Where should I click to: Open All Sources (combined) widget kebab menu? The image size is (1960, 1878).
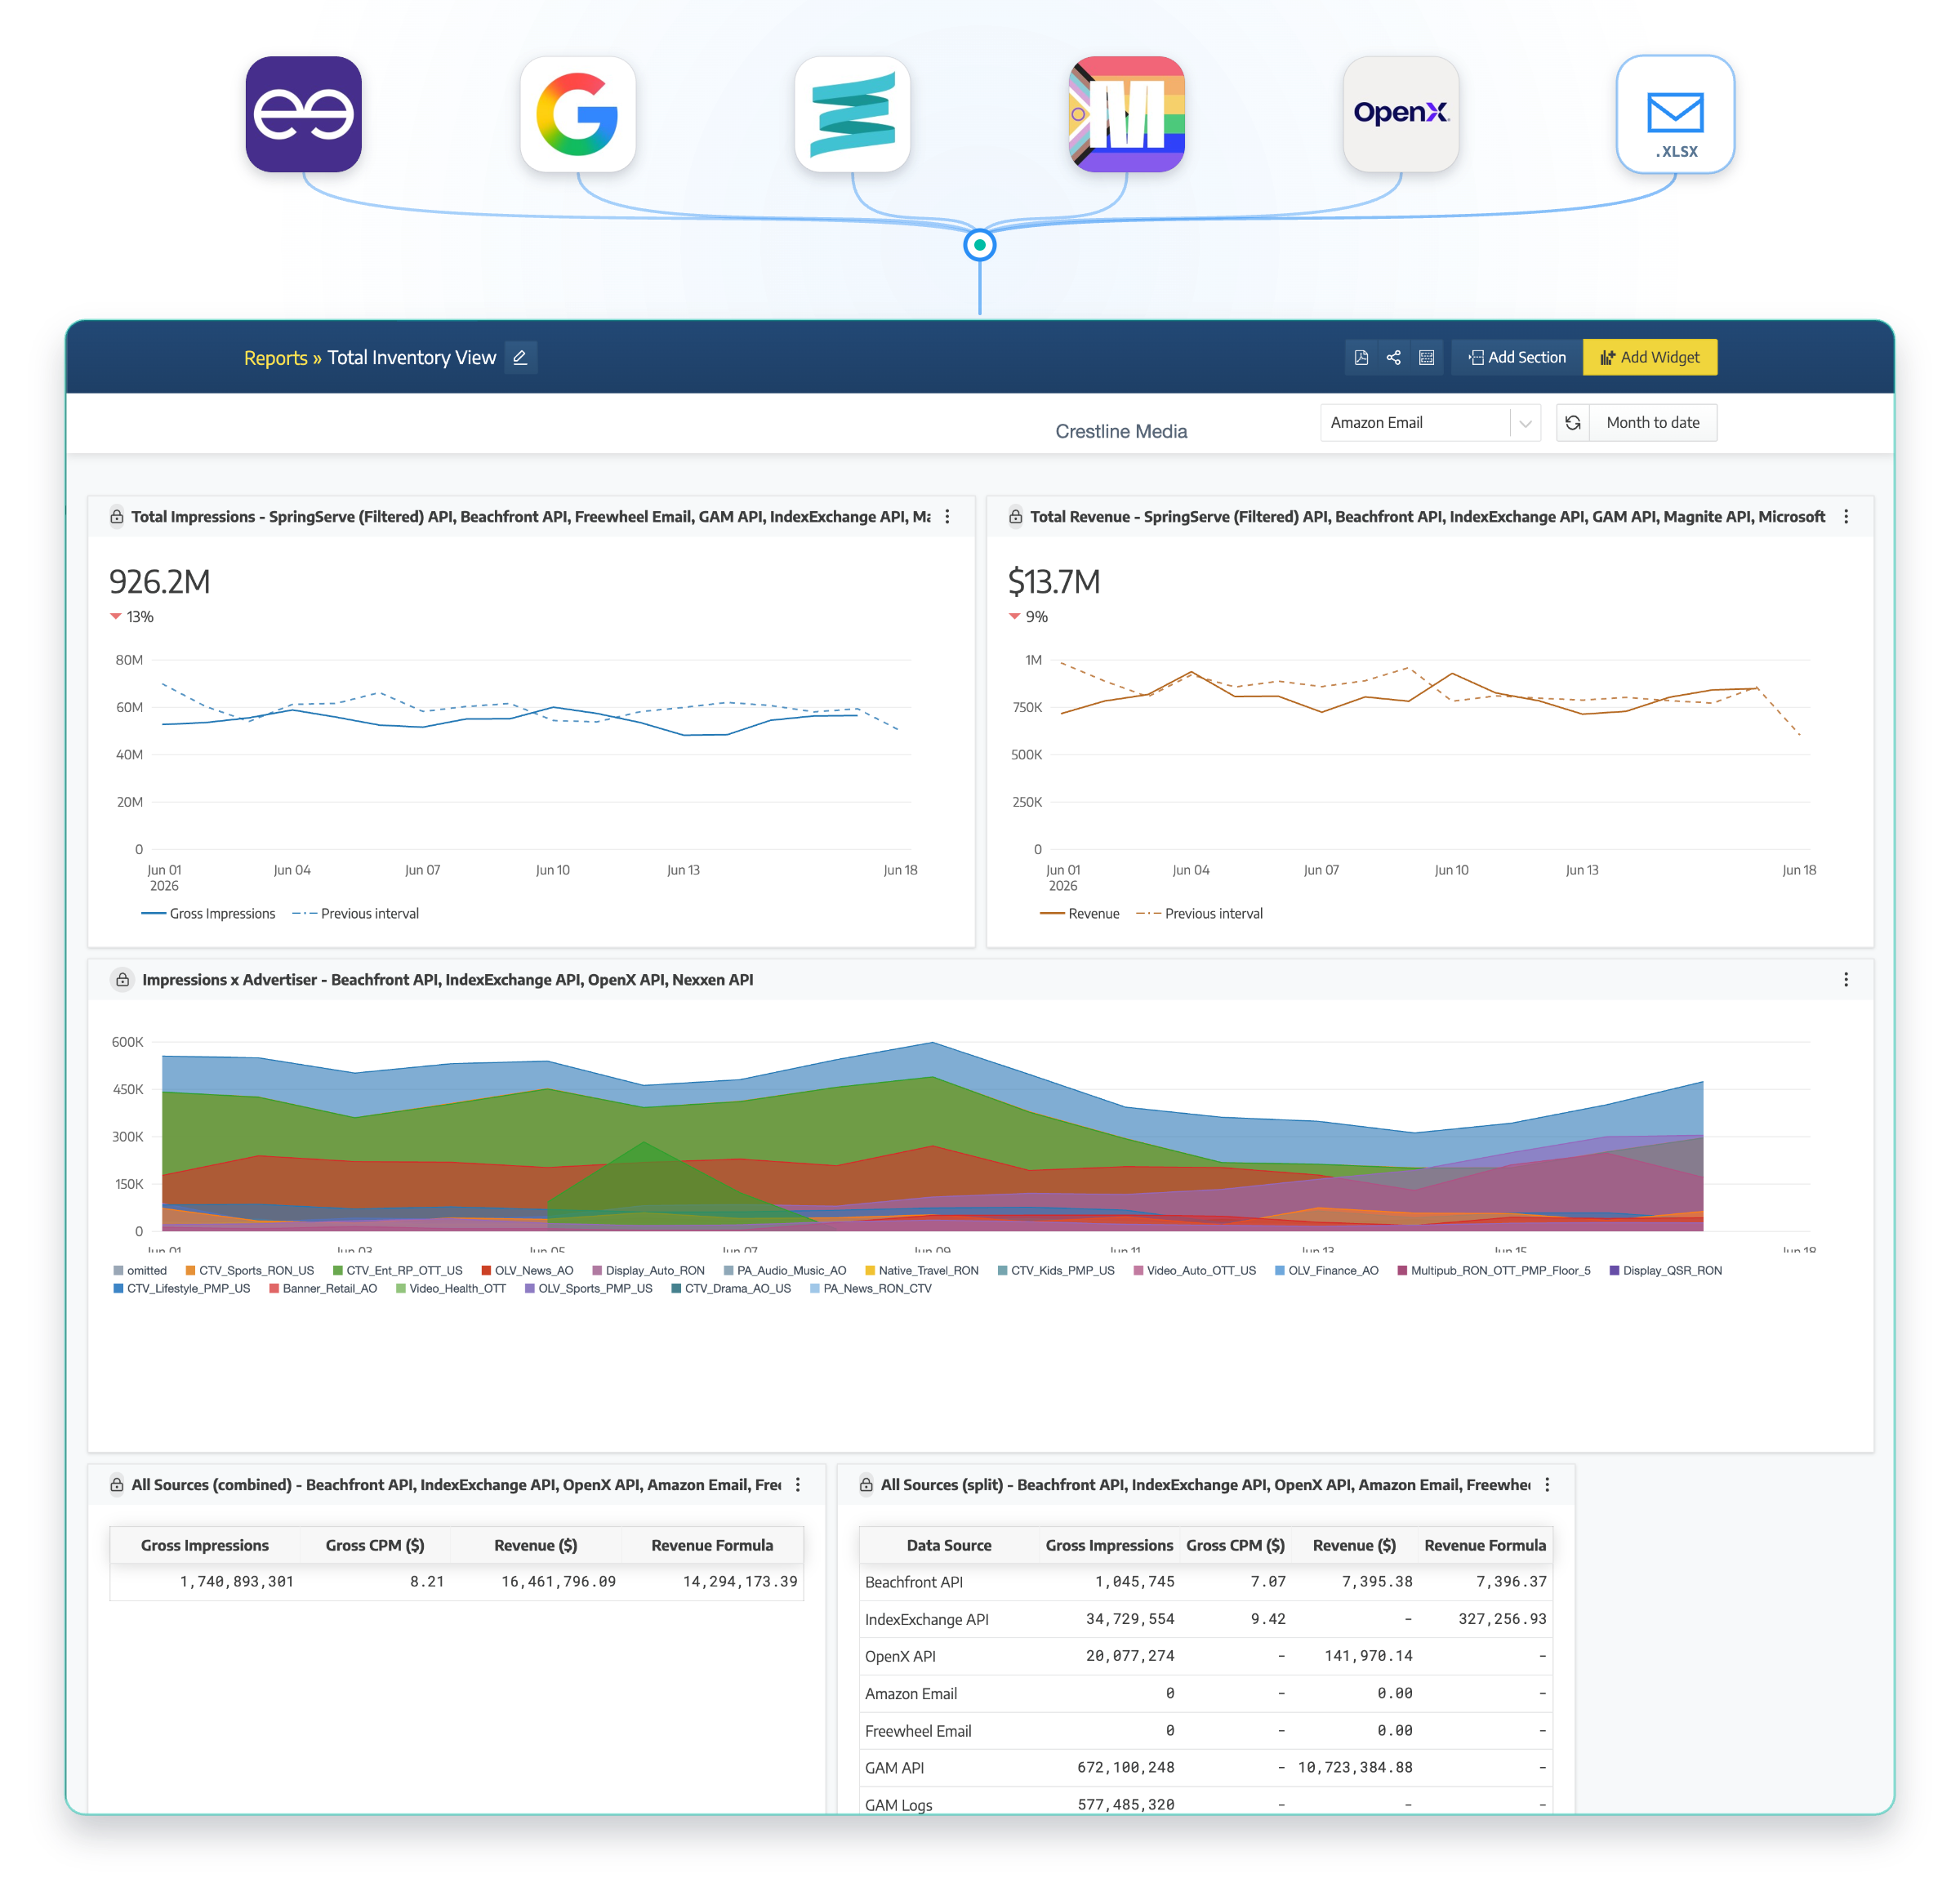(798, 1485)
